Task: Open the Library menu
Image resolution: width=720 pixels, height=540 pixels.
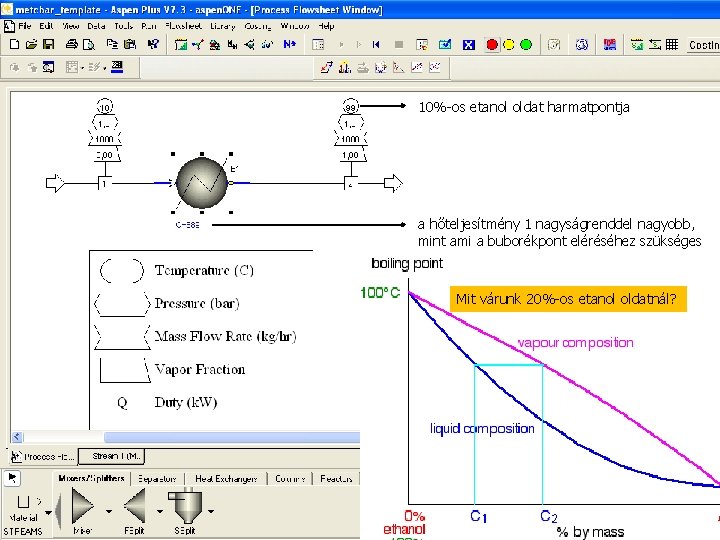Action: 223,26
